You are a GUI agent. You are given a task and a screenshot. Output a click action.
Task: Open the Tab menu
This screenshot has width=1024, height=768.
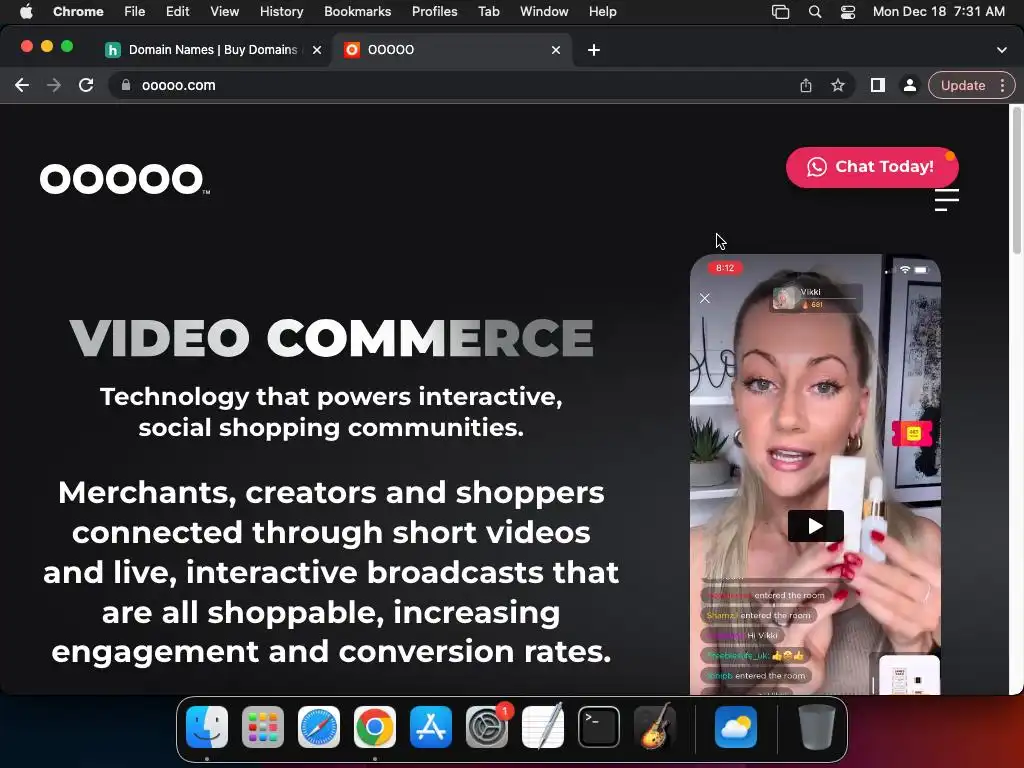(488, 11)
